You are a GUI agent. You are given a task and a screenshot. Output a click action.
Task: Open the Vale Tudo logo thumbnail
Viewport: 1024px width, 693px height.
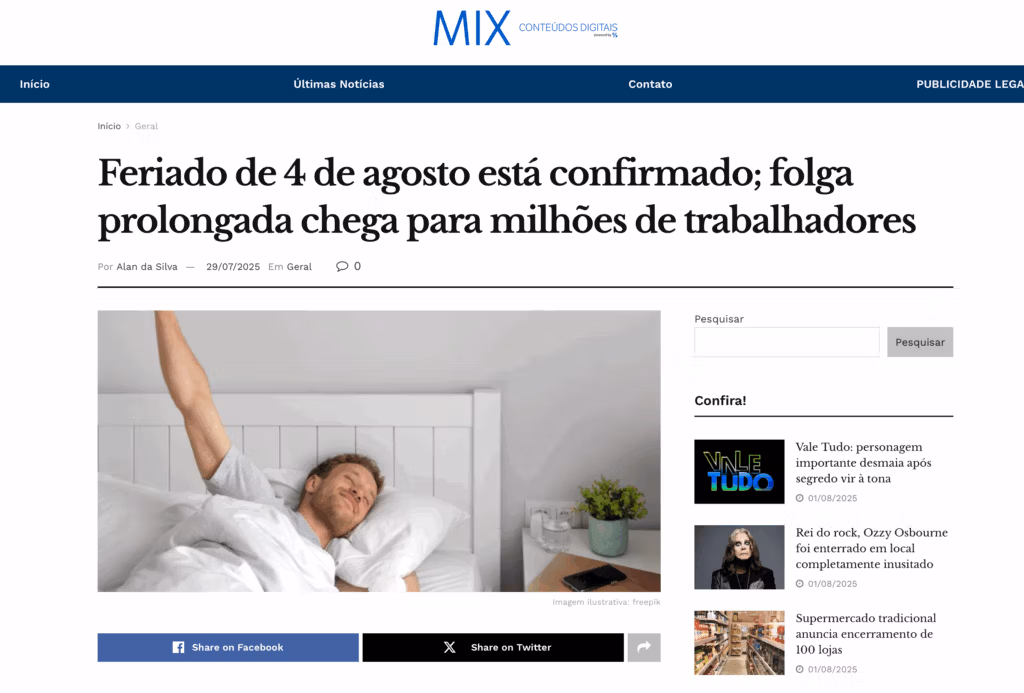(739, 472)
